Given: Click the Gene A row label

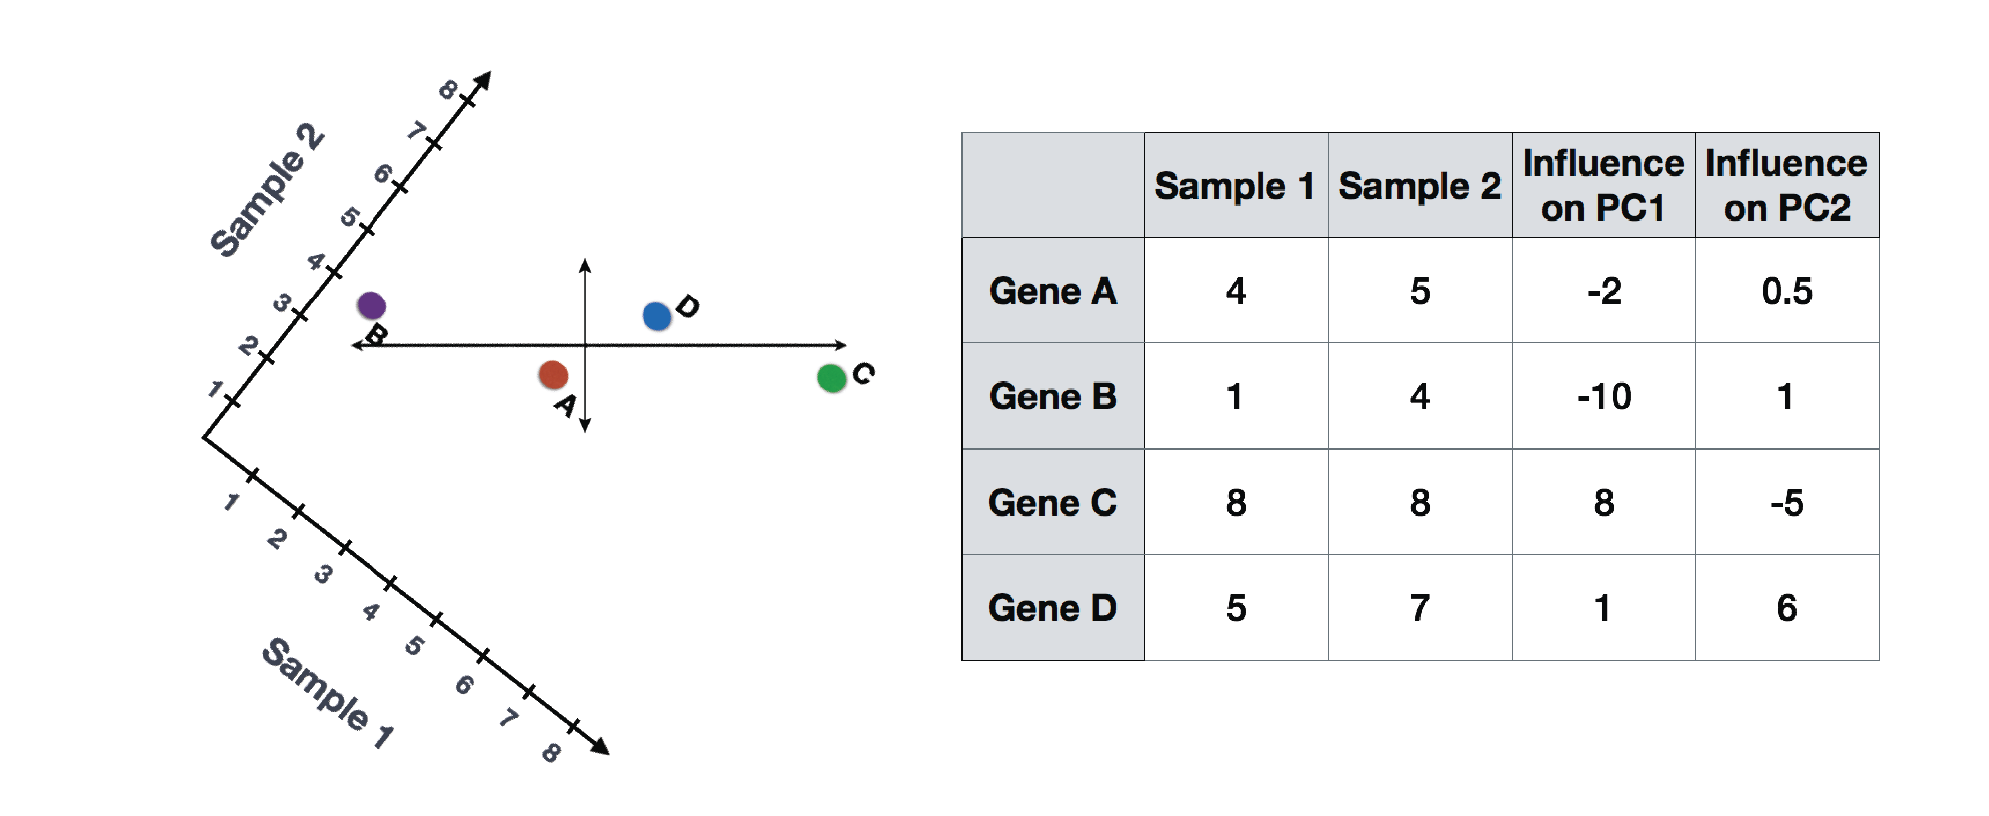Looking at the screenshot, I should point(1053,291).
